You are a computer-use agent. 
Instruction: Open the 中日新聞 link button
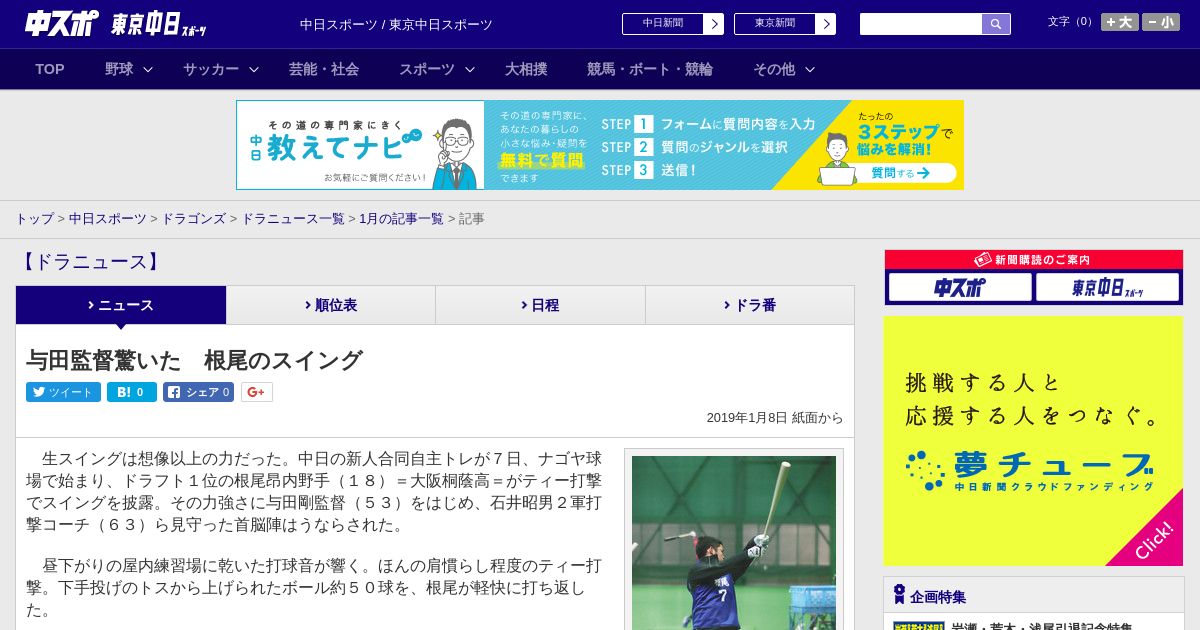pyautogui.click(x=673, y=24)
